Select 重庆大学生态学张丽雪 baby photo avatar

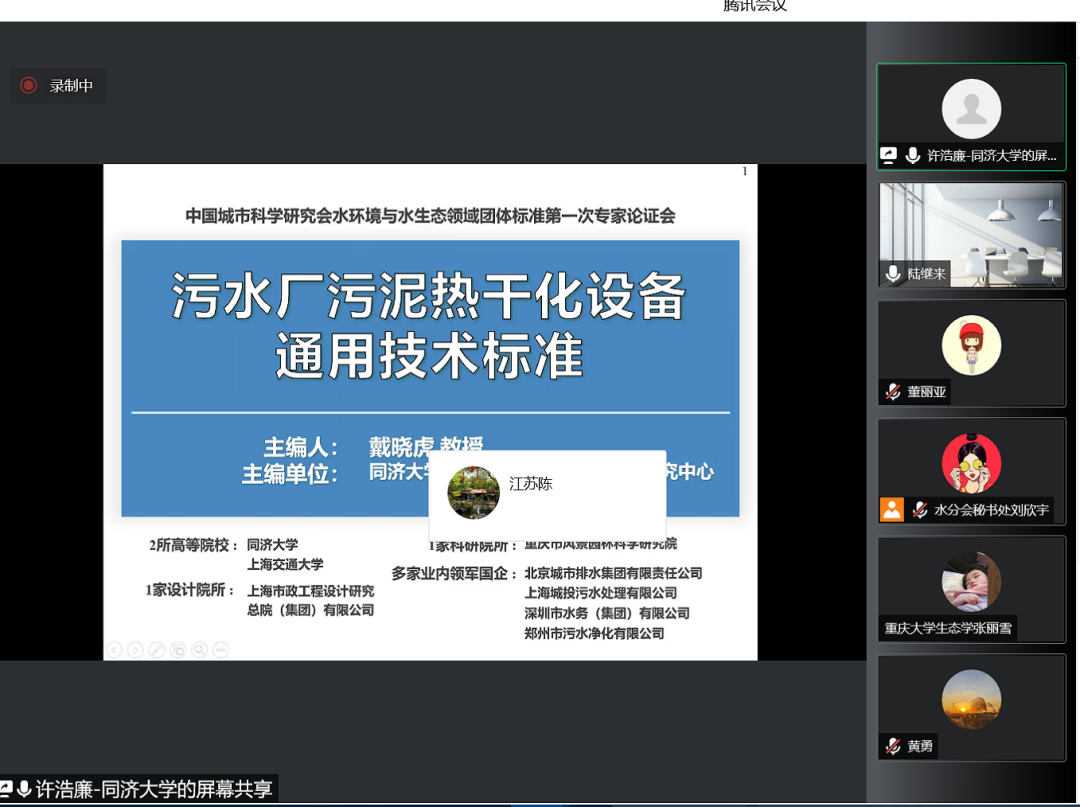coord(971,582)
